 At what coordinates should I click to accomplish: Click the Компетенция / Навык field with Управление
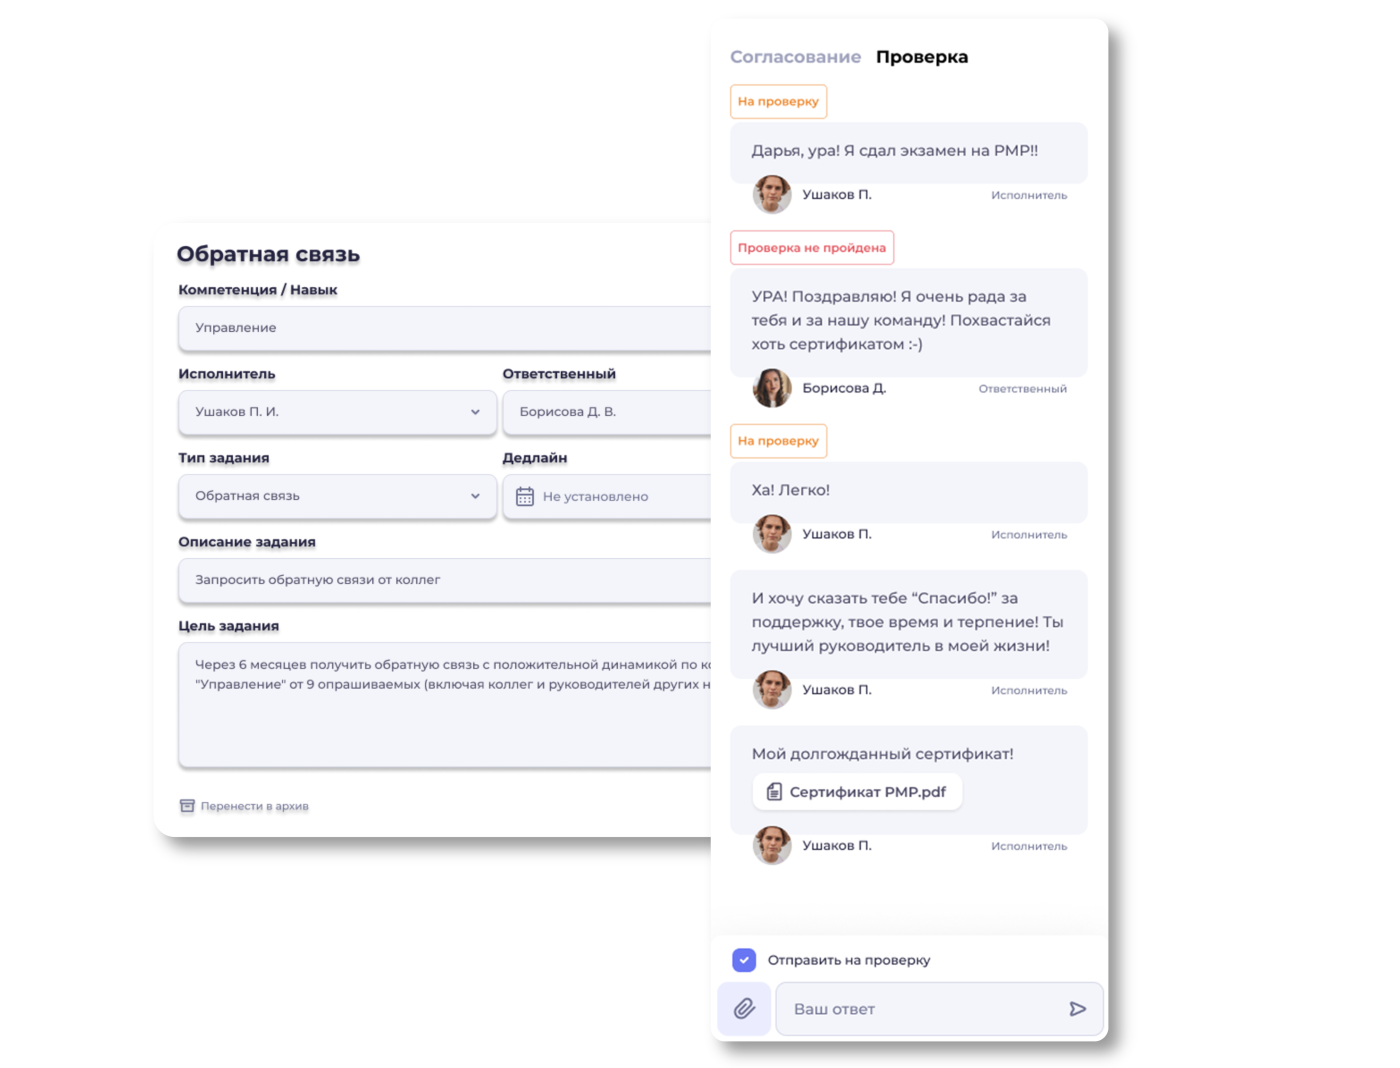click(445, 328)
